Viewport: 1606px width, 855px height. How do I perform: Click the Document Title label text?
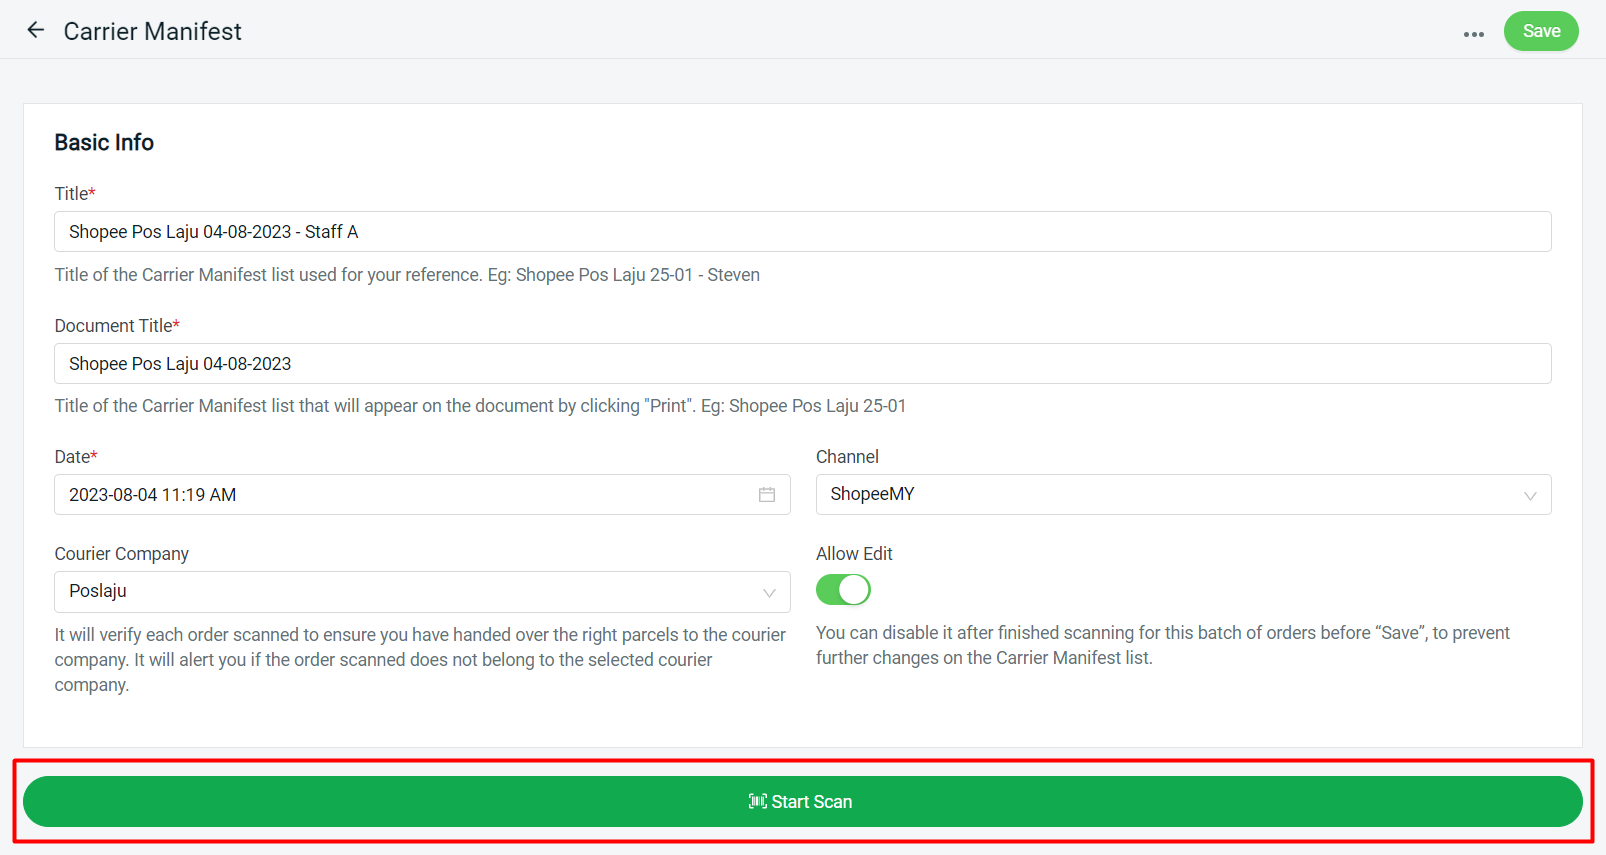point(114,326)
